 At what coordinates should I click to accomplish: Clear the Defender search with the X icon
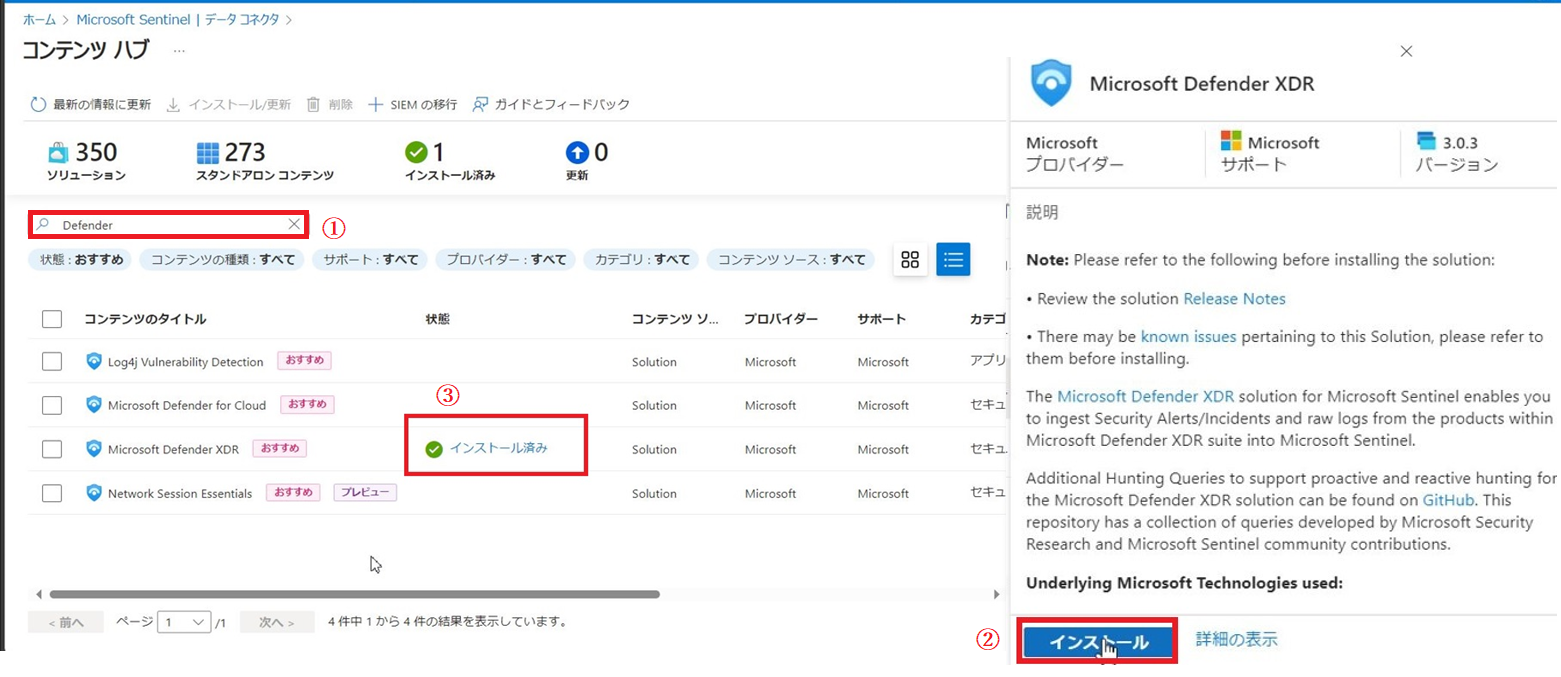click(x=294, y=224)
